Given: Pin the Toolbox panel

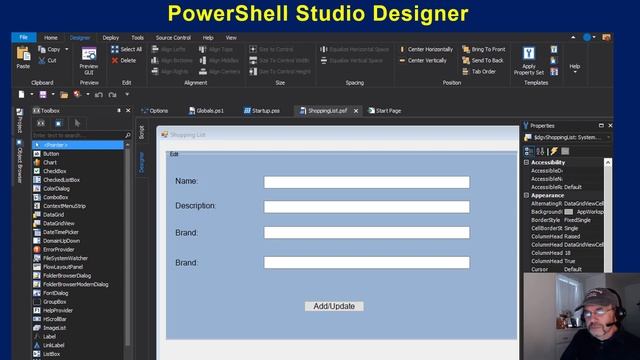Looking at the screenshot, I should (119, 111).
